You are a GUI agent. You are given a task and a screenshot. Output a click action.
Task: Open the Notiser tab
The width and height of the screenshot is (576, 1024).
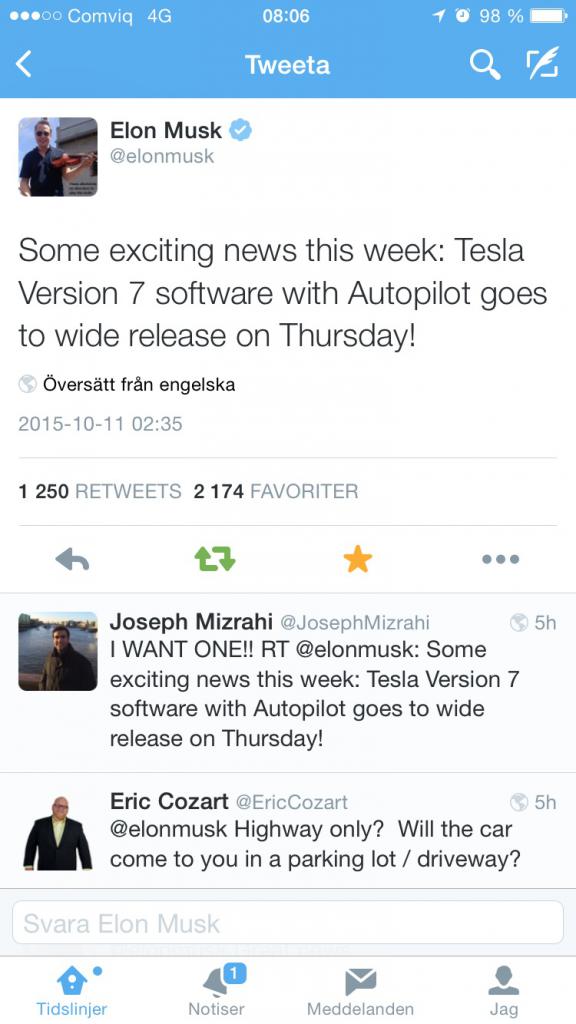click(216, 991)
